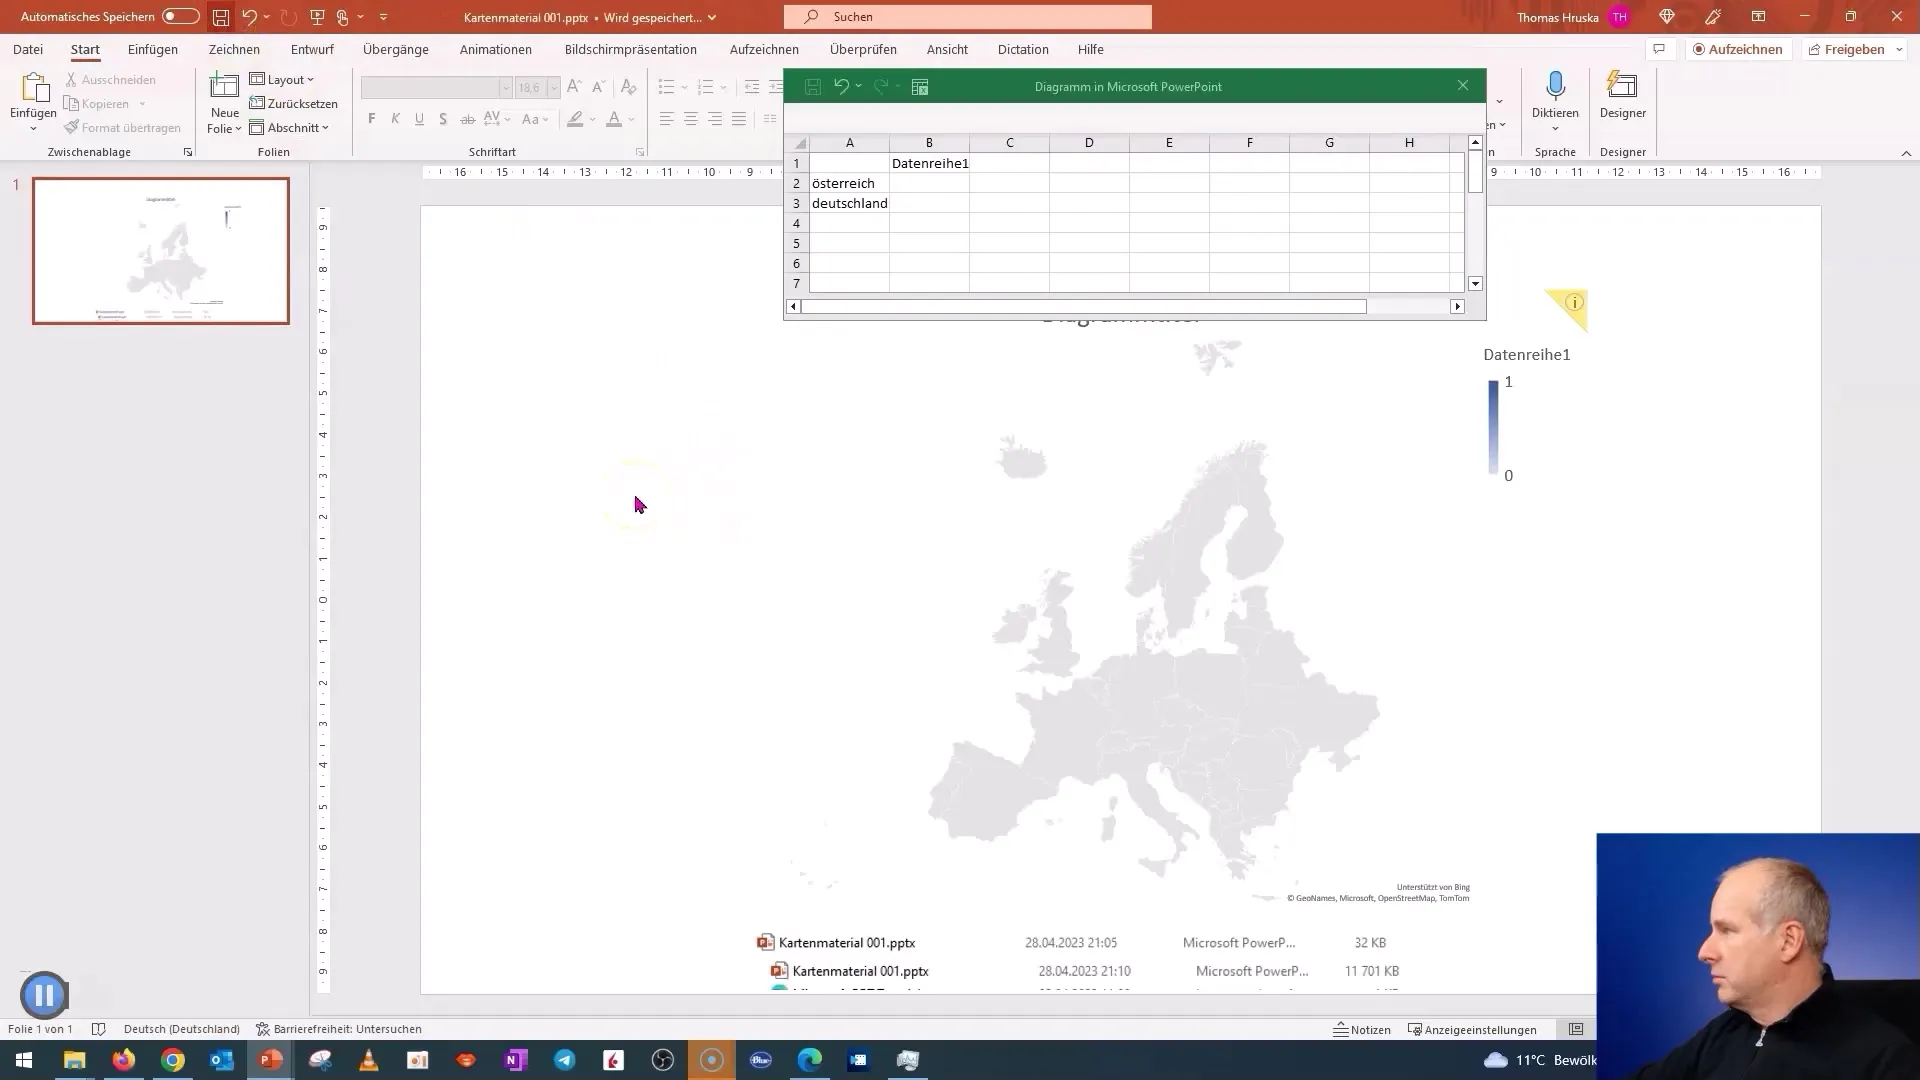Open Quick Access Toolbar customize dropdown

383,17
